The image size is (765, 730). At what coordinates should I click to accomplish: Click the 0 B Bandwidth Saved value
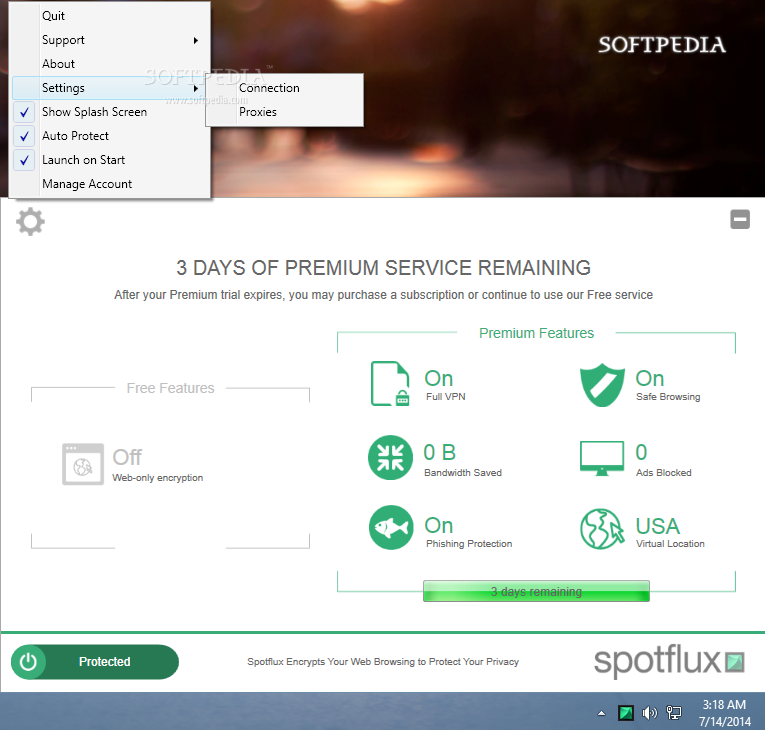[x=440, y=452]
